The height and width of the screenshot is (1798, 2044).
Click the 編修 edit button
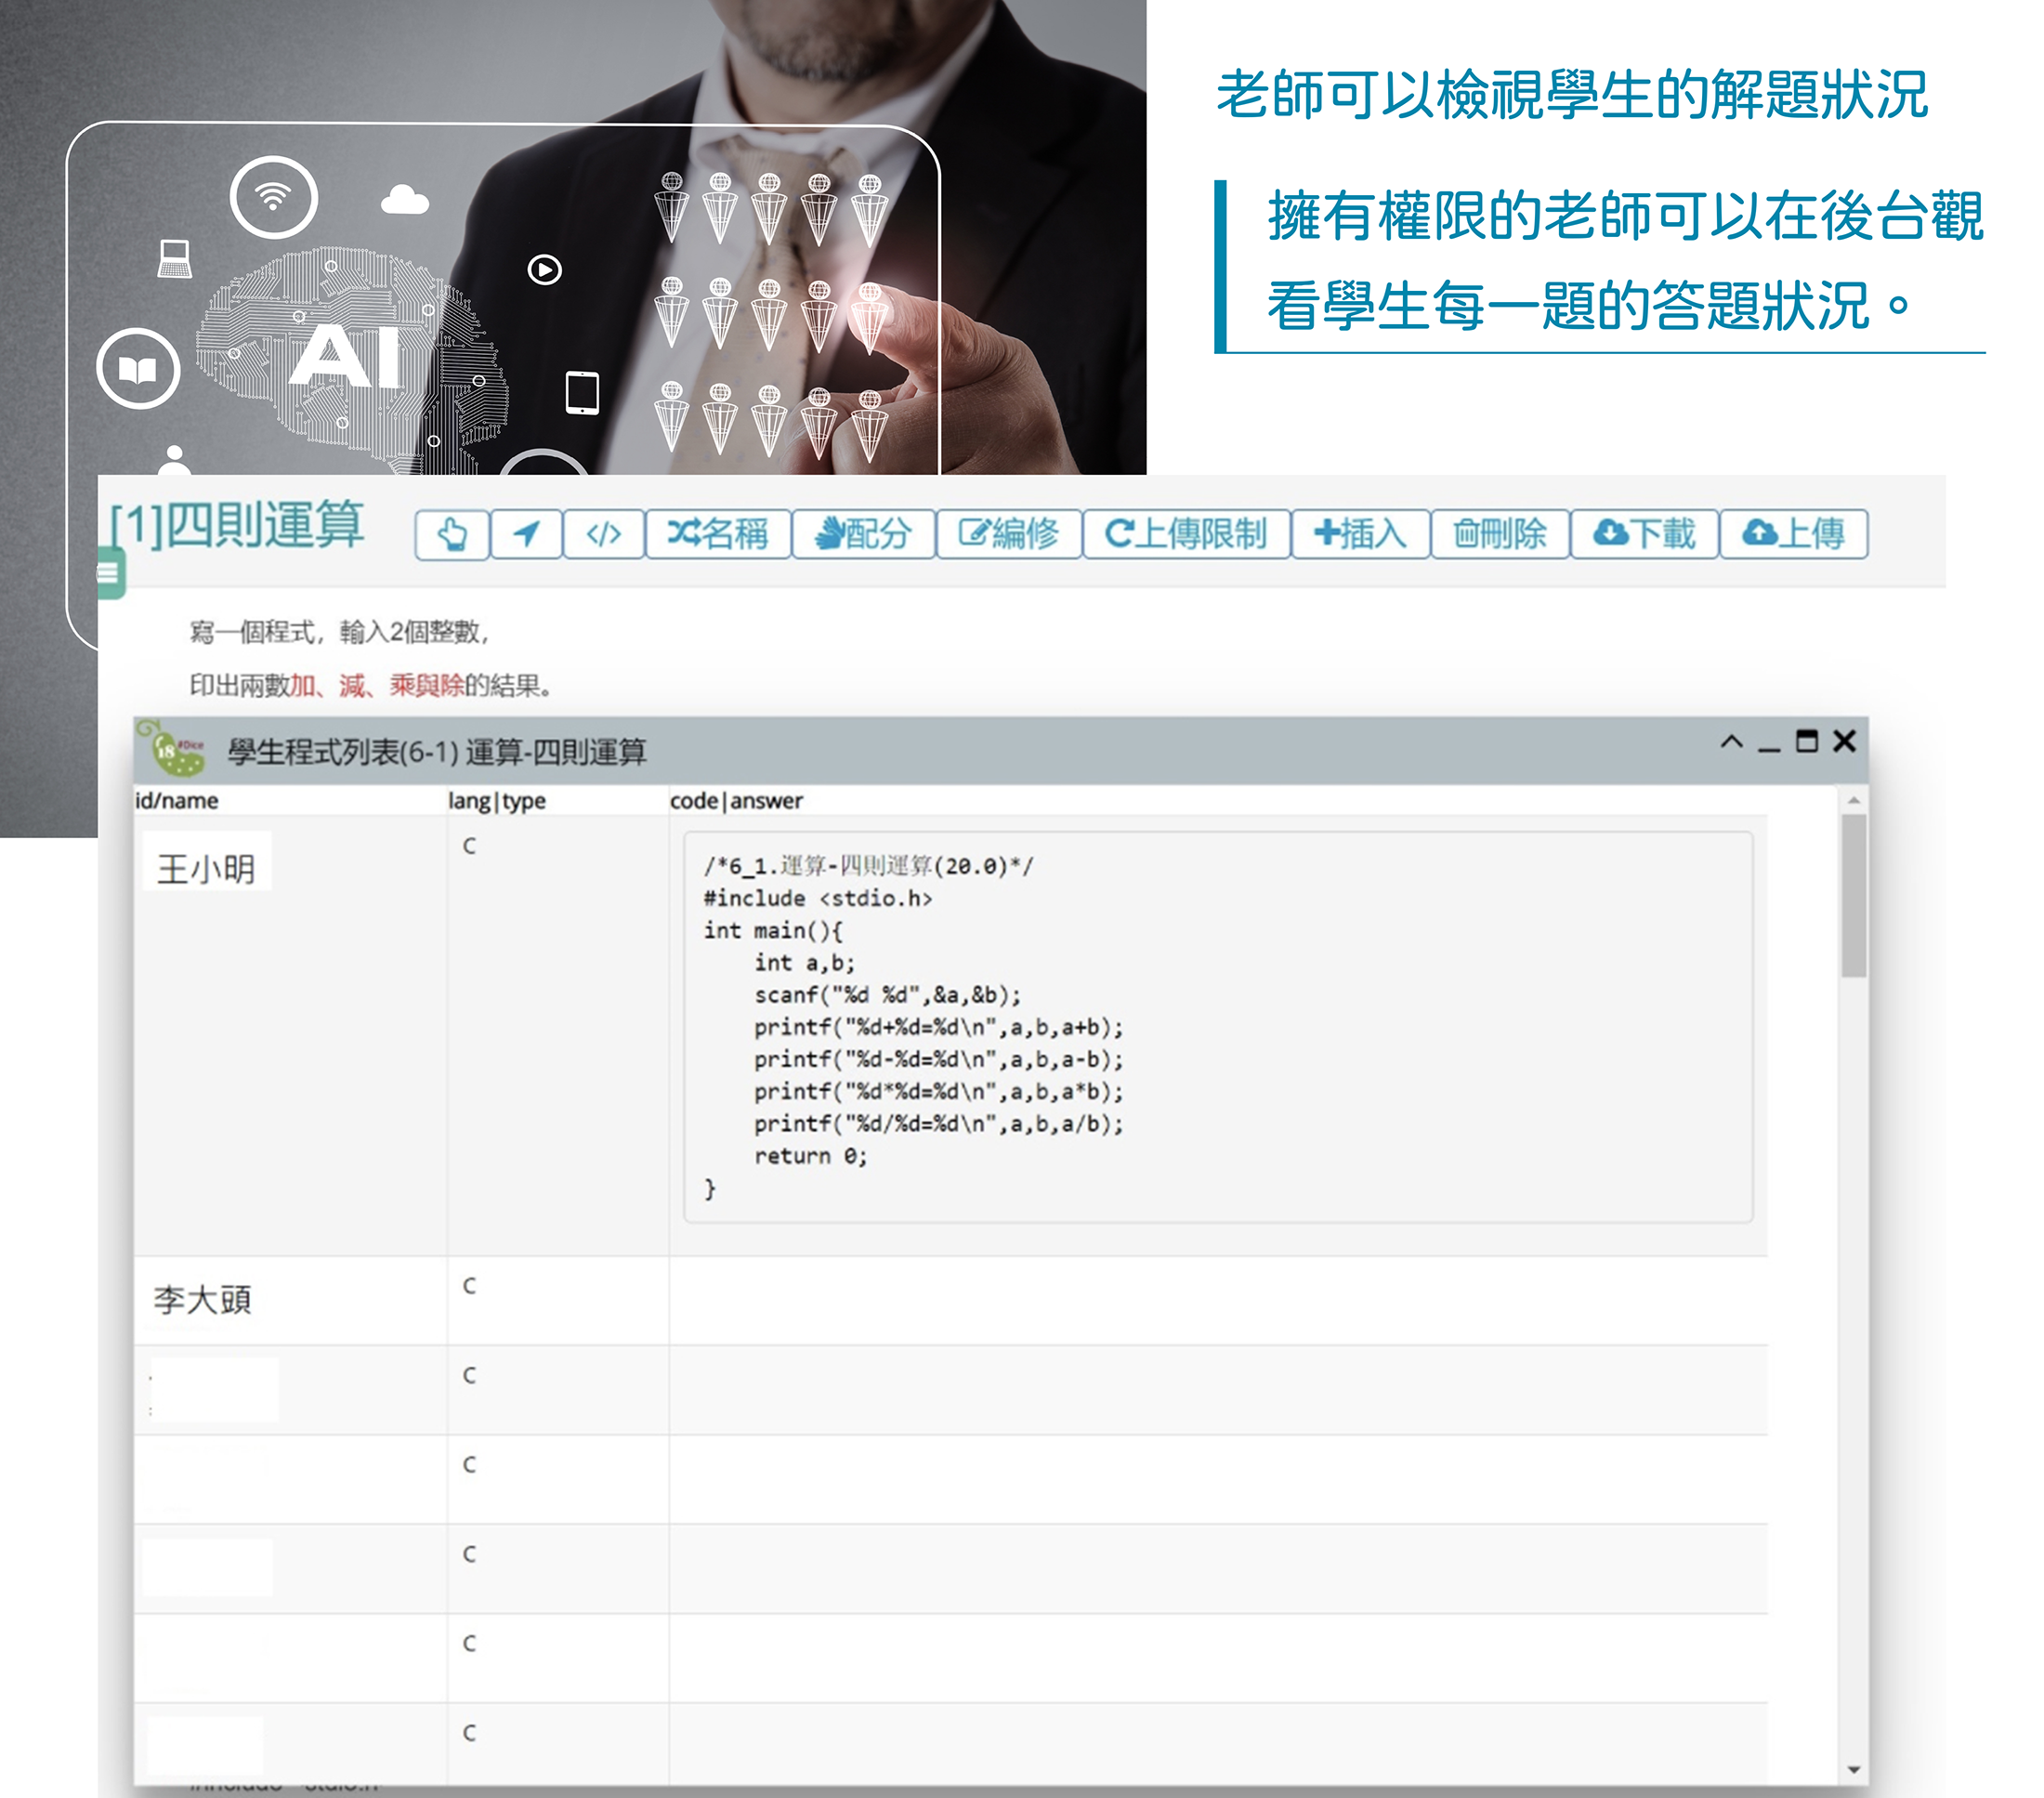pyautogui.click(x=1008, y=534)
